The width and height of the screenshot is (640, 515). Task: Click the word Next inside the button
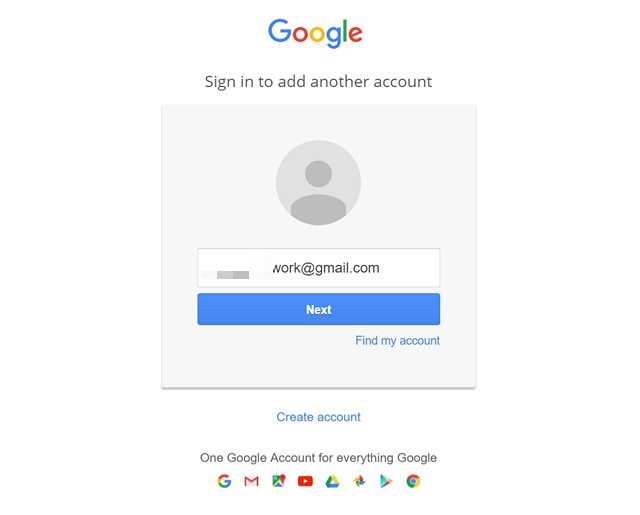[x=318, y=309]
